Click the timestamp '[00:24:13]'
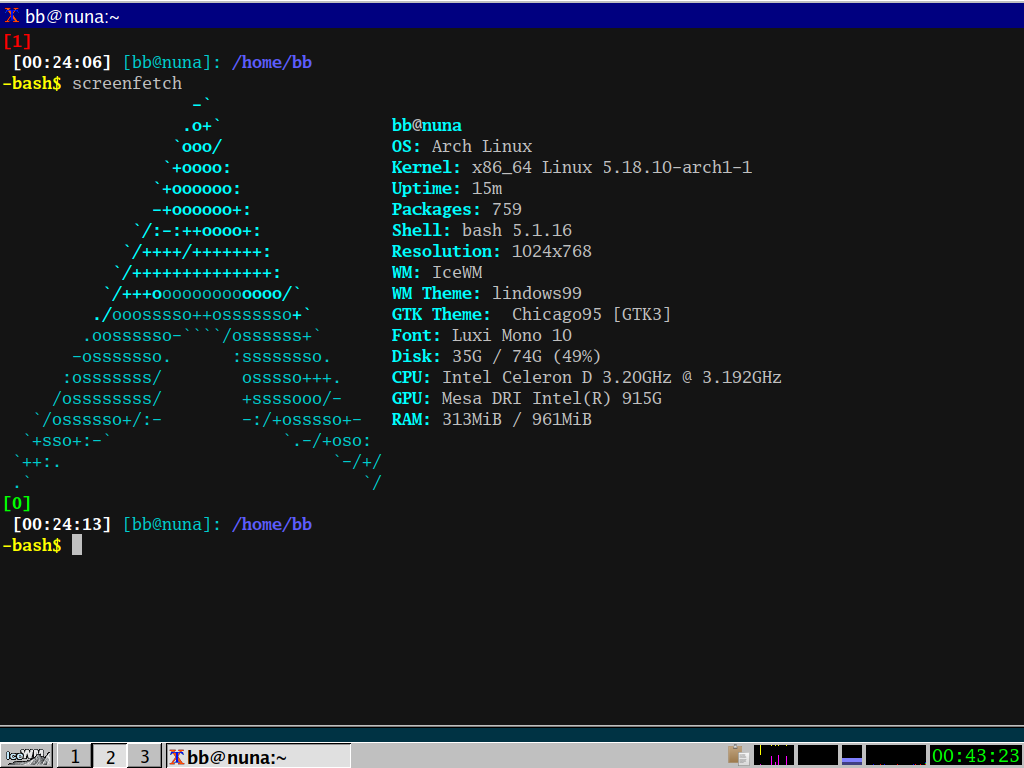This screenshot has height=768, width=1024. click(62, 524)
